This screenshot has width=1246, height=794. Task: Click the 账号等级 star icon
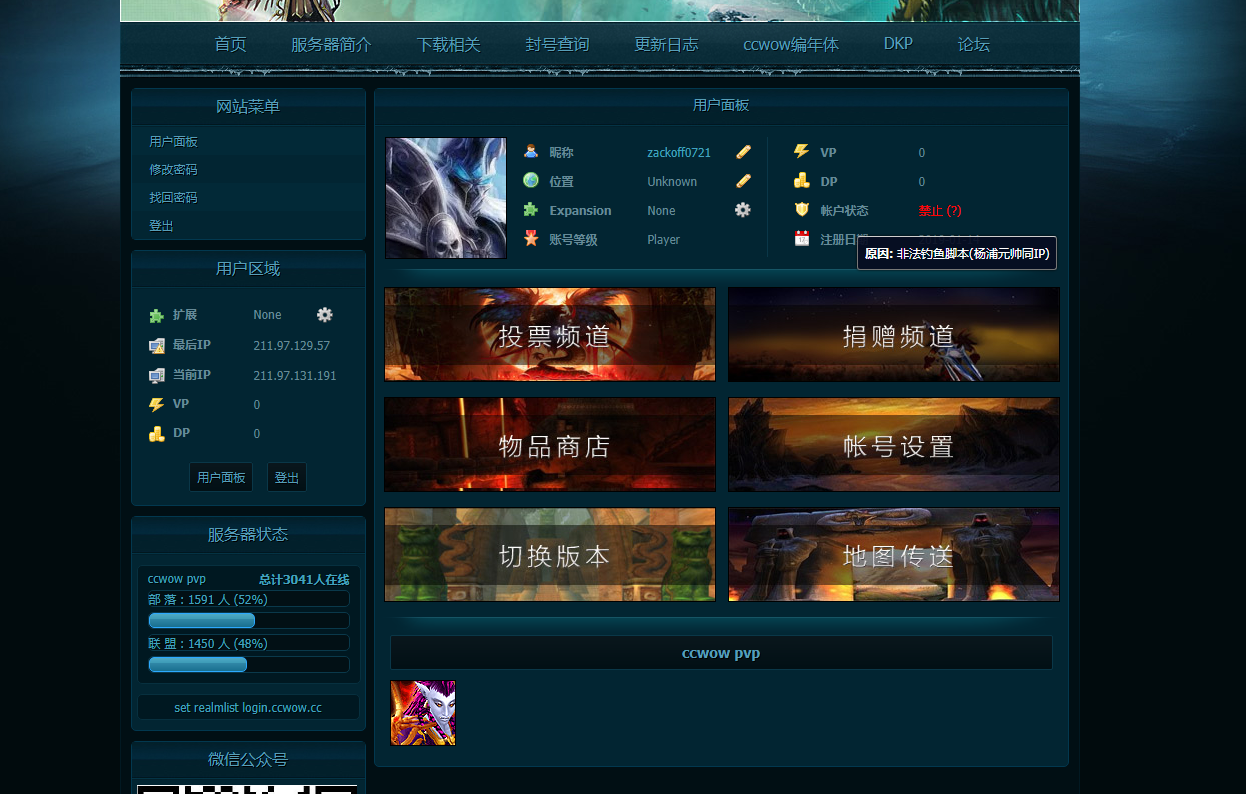coord(531,239)
